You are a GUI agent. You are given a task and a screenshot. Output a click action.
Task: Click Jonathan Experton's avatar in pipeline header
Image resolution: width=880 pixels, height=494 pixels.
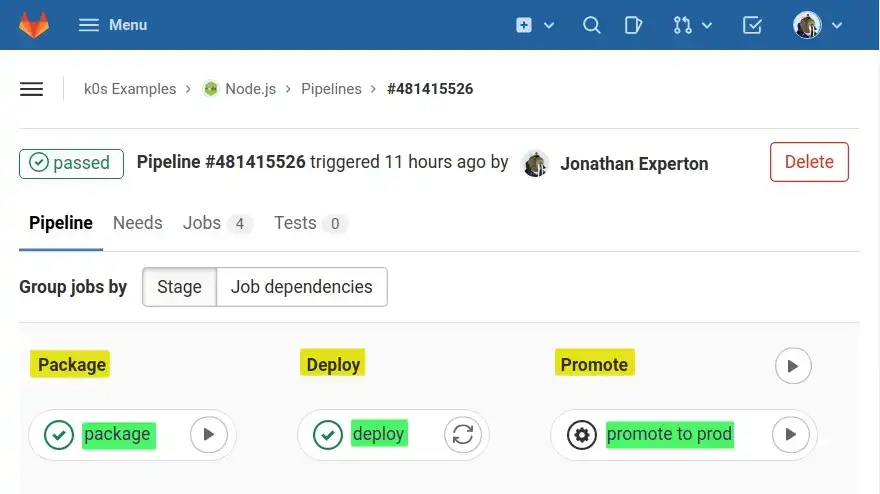tap(535, 163)
